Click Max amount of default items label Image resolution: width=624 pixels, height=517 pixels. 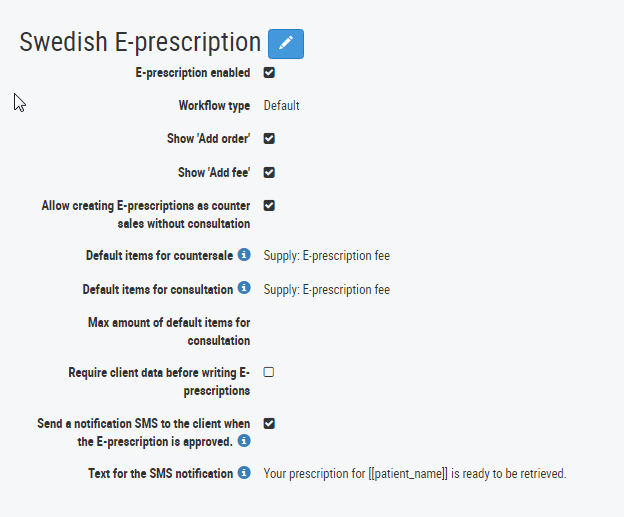[x=169, y=332]
